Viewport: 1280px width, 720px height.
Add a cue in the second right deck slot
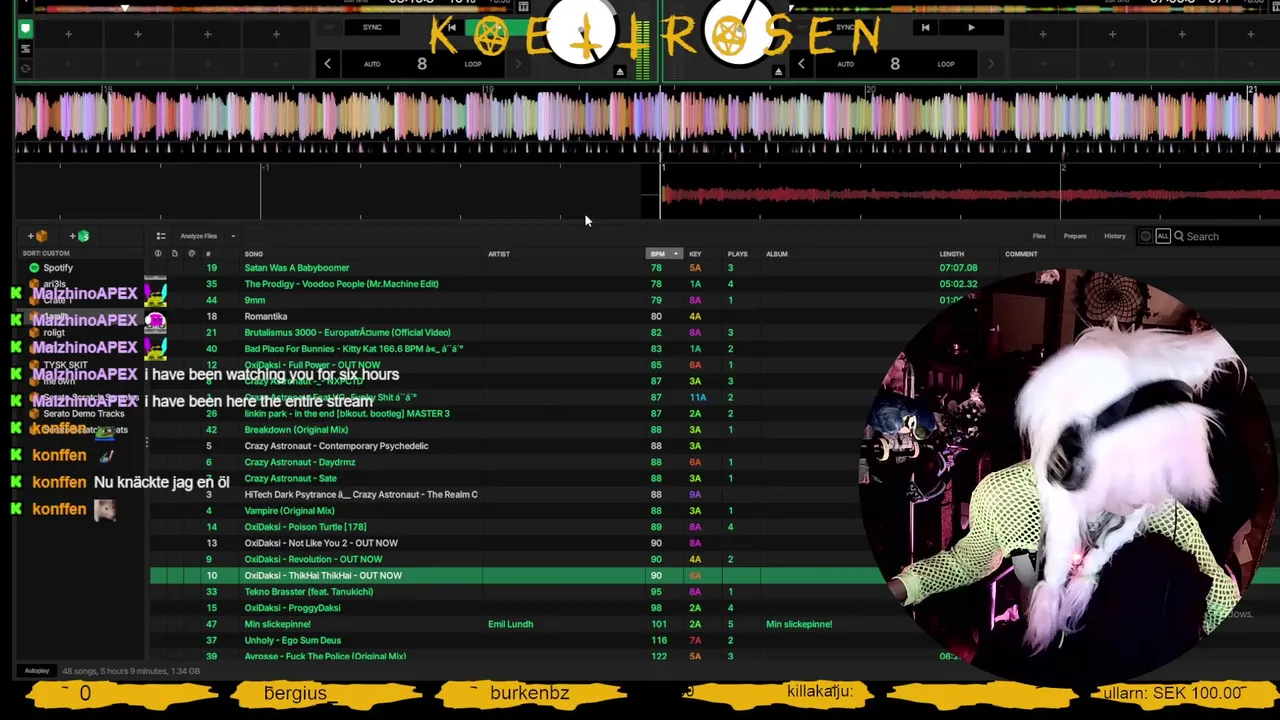[x=1112, y=34]
